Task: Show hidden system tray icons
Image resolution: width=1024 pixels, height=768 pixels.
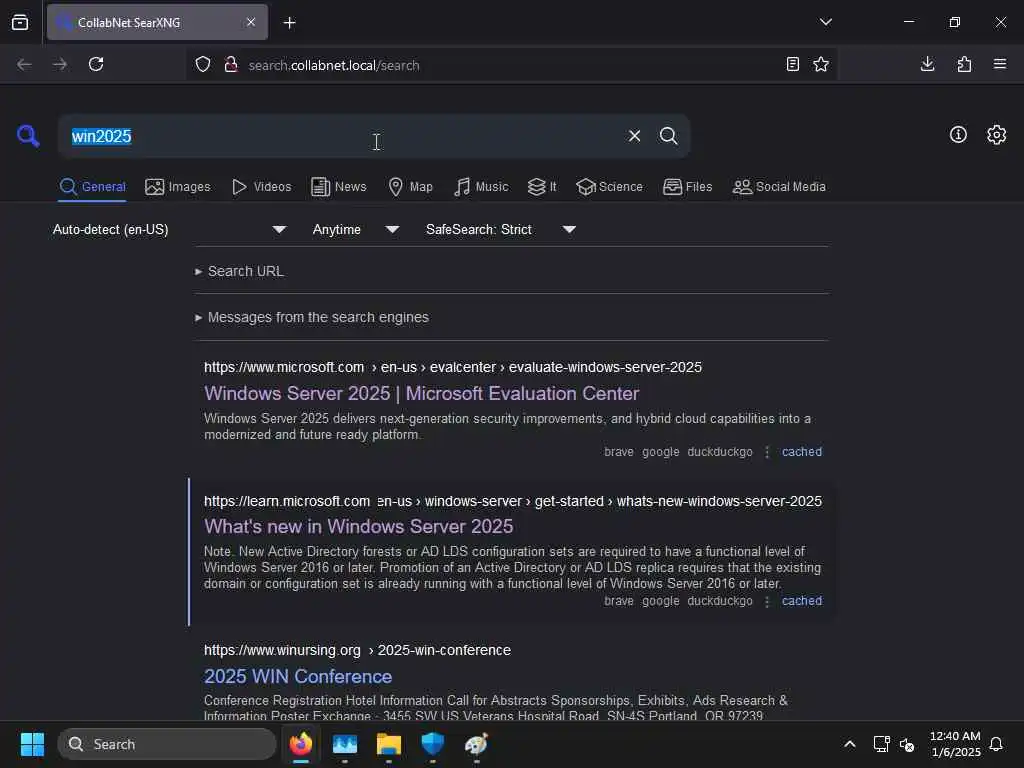Action: click(x=850, y=744)
